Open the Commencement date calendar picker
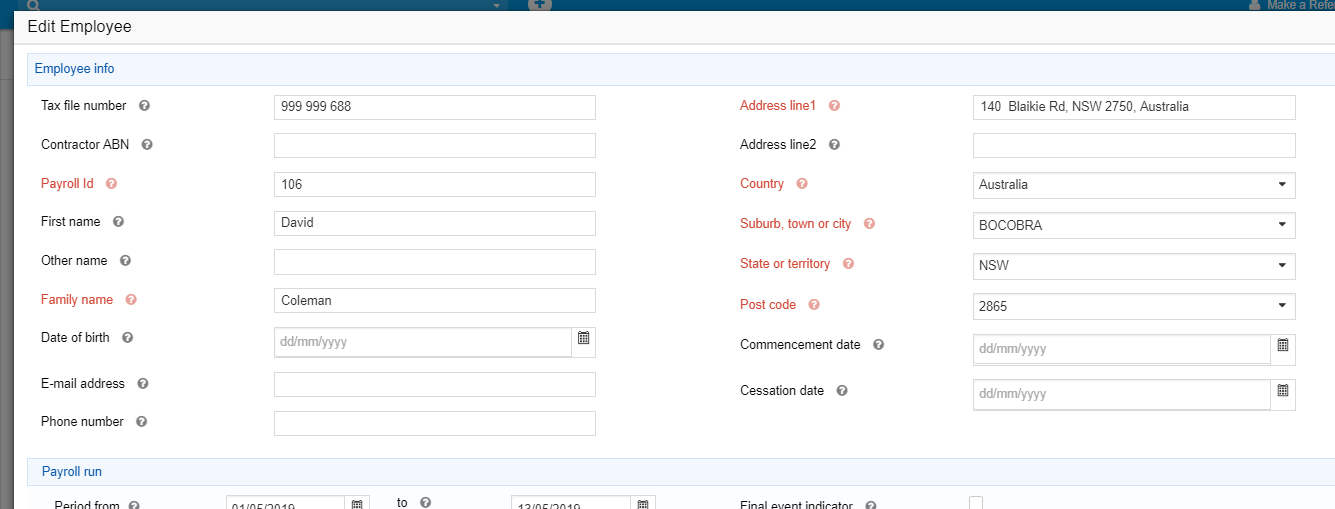The width and height of the screenshot is (1335, 509). click(1283, 347)
